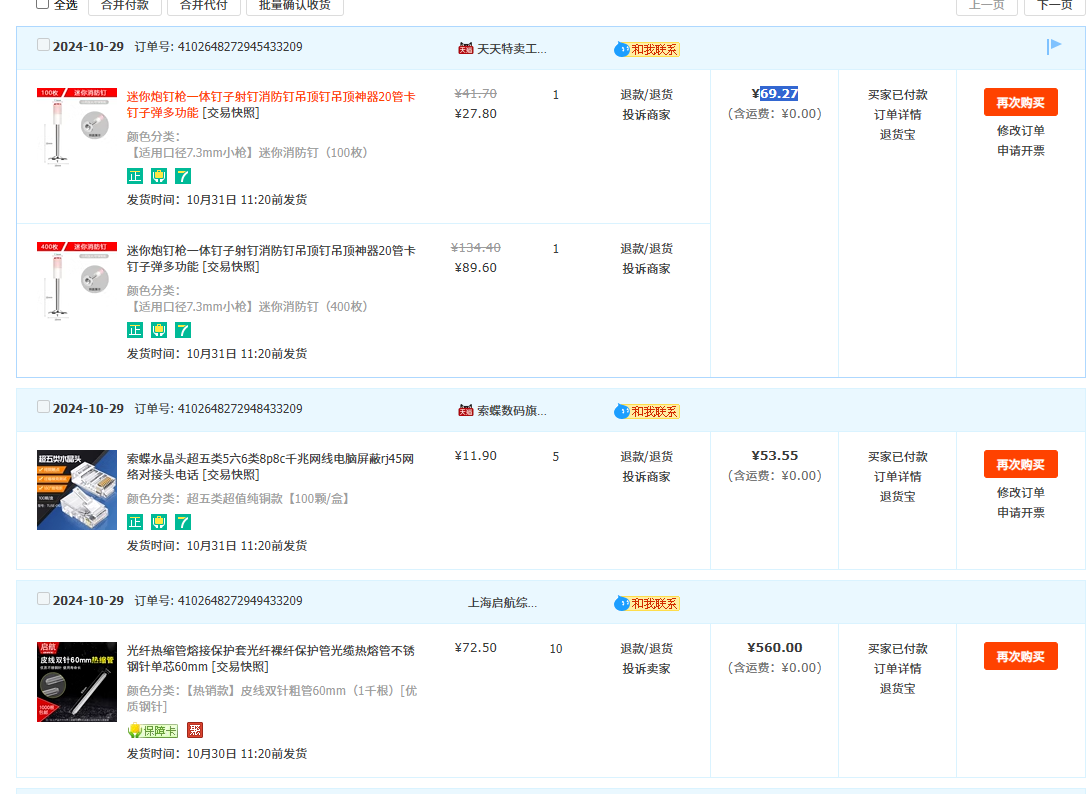This screenshot has height=794, width=1089.
Task: Select checkbox for order ending 949433209
Action: point(43,599)
